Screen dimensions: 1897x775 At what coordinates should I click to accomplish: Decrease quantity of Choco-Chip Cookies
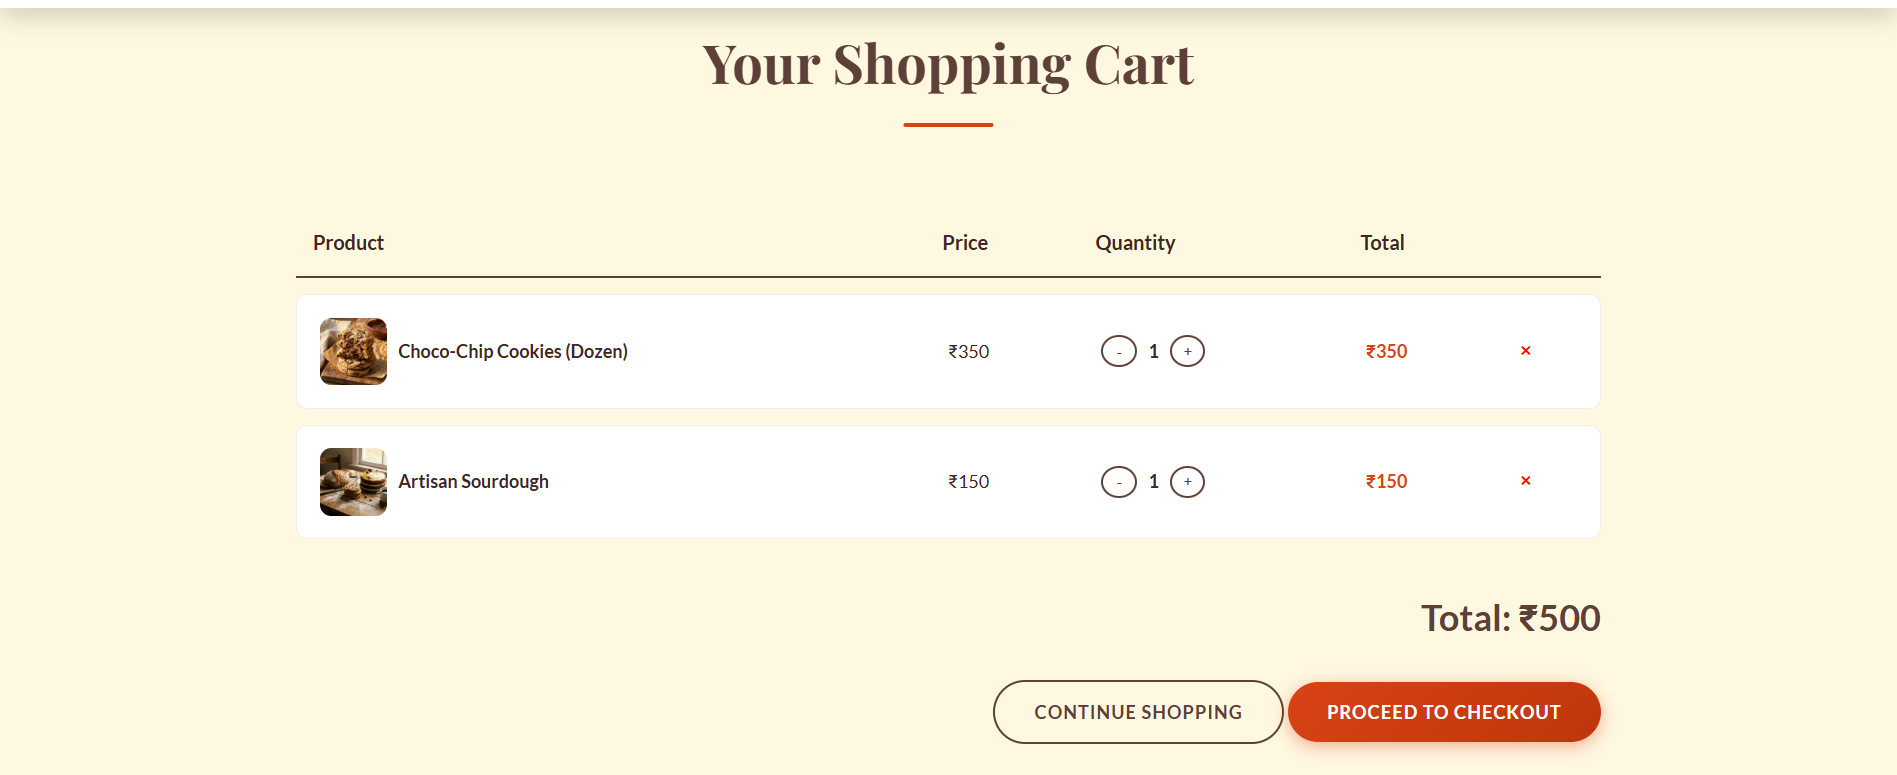pos(1119,351)
